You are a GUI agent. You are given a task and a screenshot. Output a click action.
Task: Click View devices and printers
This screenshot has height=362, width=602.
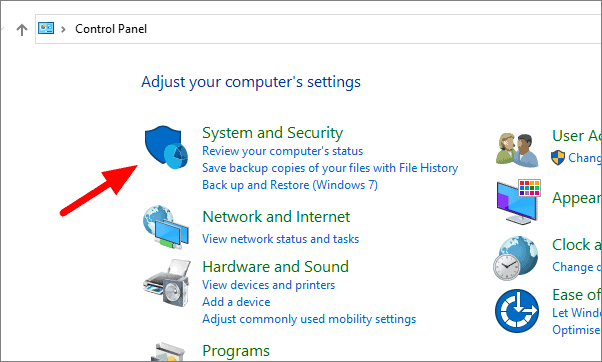pos(269,285)
